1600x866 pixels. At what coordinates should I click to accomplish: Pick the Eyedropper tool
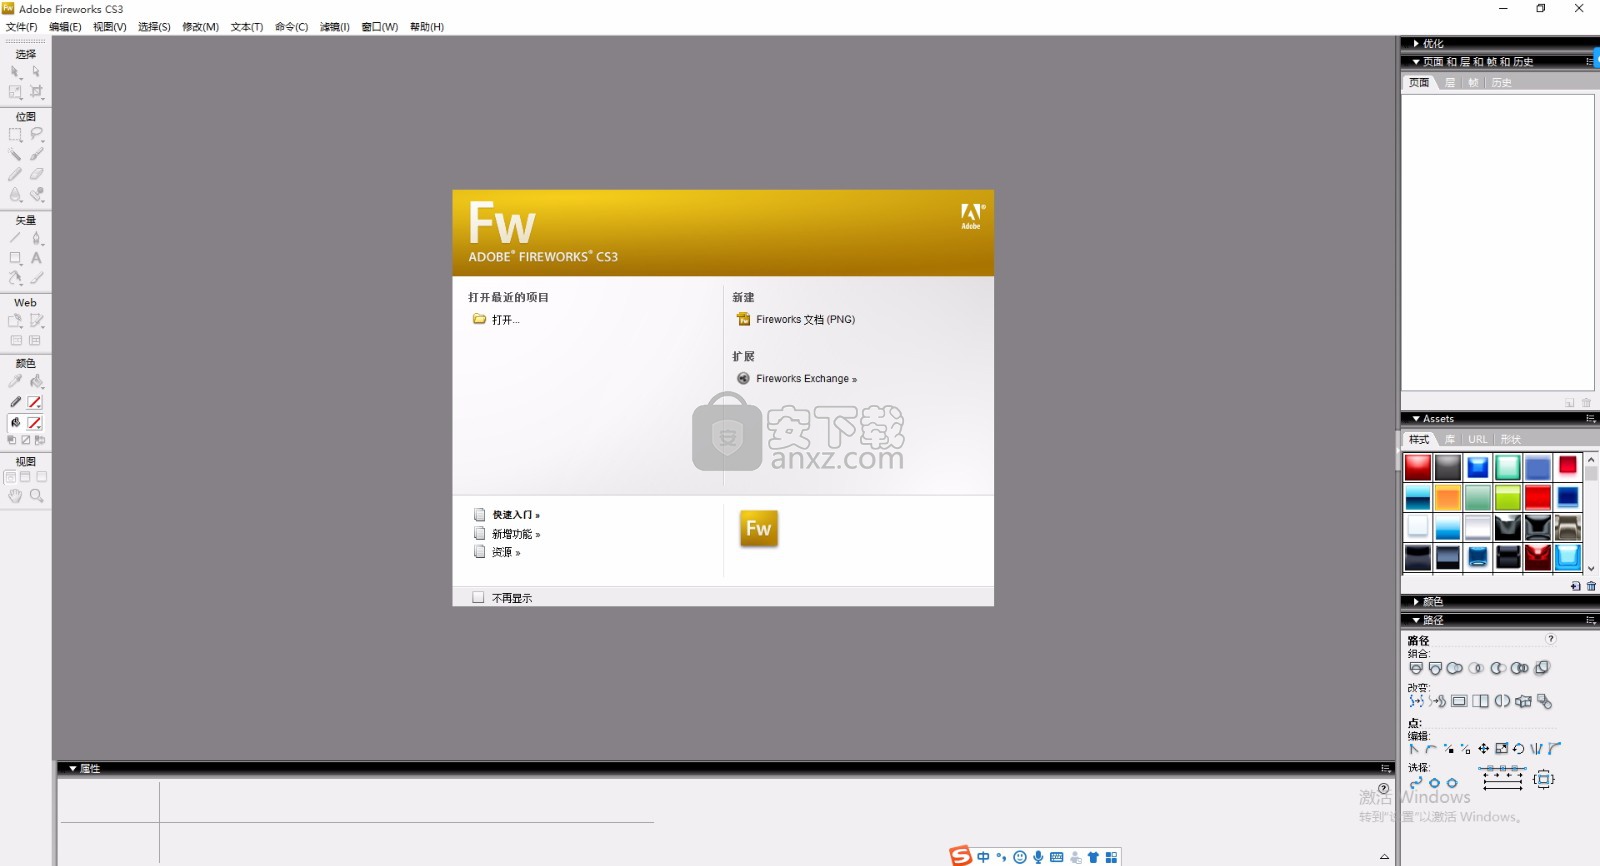(15, 381)
